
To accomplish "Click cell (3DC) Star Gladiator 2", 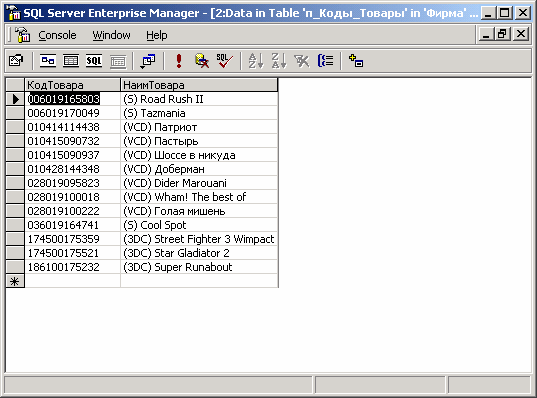I will coord(199,253).
